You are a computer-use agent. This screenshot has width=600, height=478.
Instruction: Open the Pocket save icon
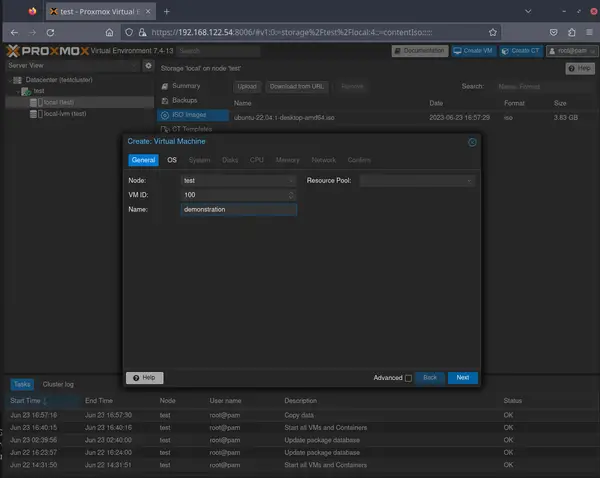pos(553,33)
